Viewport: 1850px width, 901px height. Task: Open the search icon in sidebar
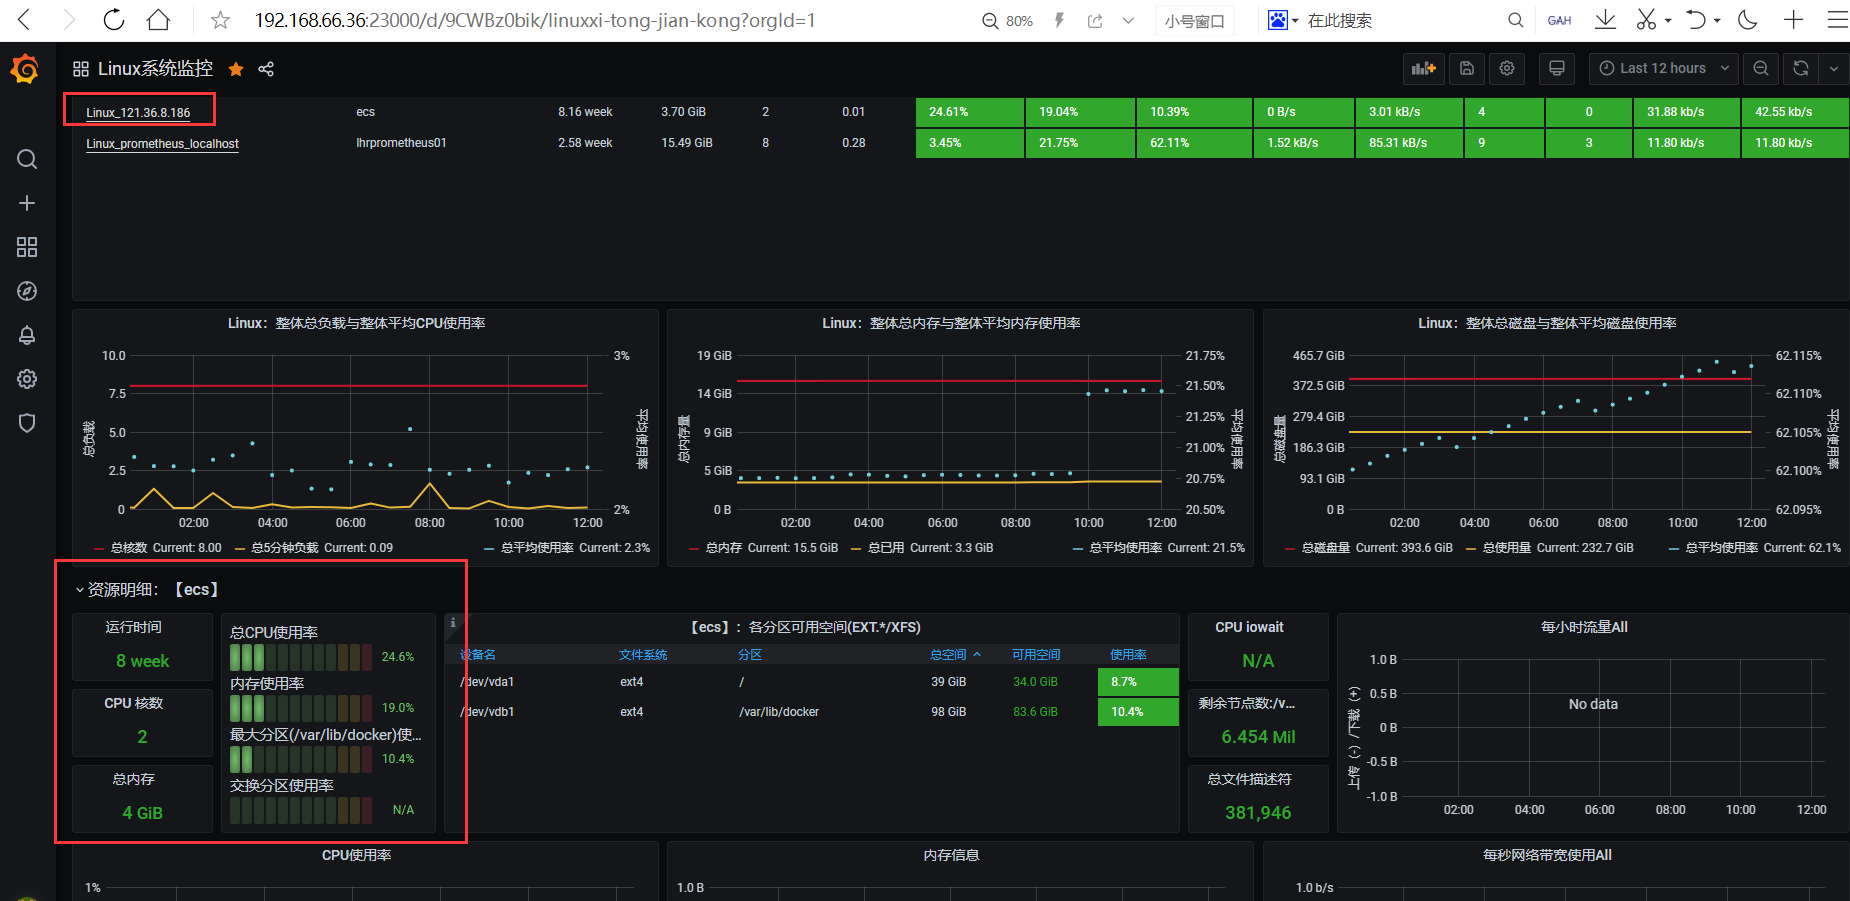click(x=27, y=160)
